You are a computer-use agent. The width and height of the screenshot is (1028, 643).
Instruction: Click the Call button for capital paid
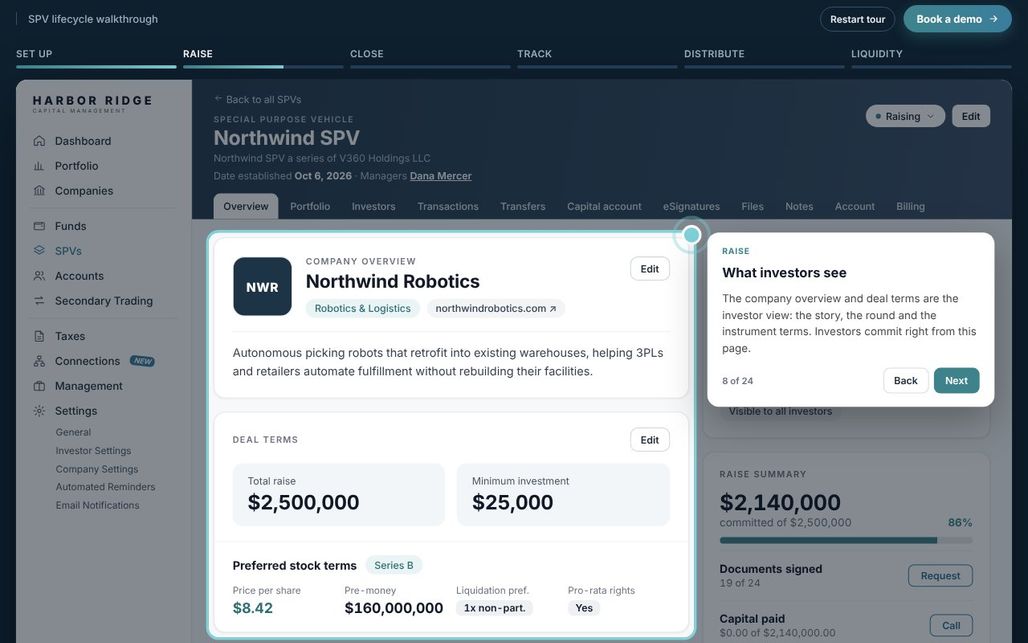(951, 625)
